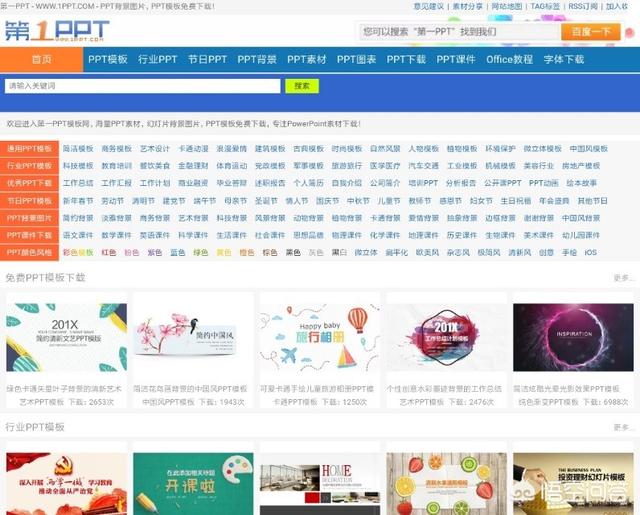
Task: Expand 更多 next to 行业PPT模板
Action: pos(623,428)
